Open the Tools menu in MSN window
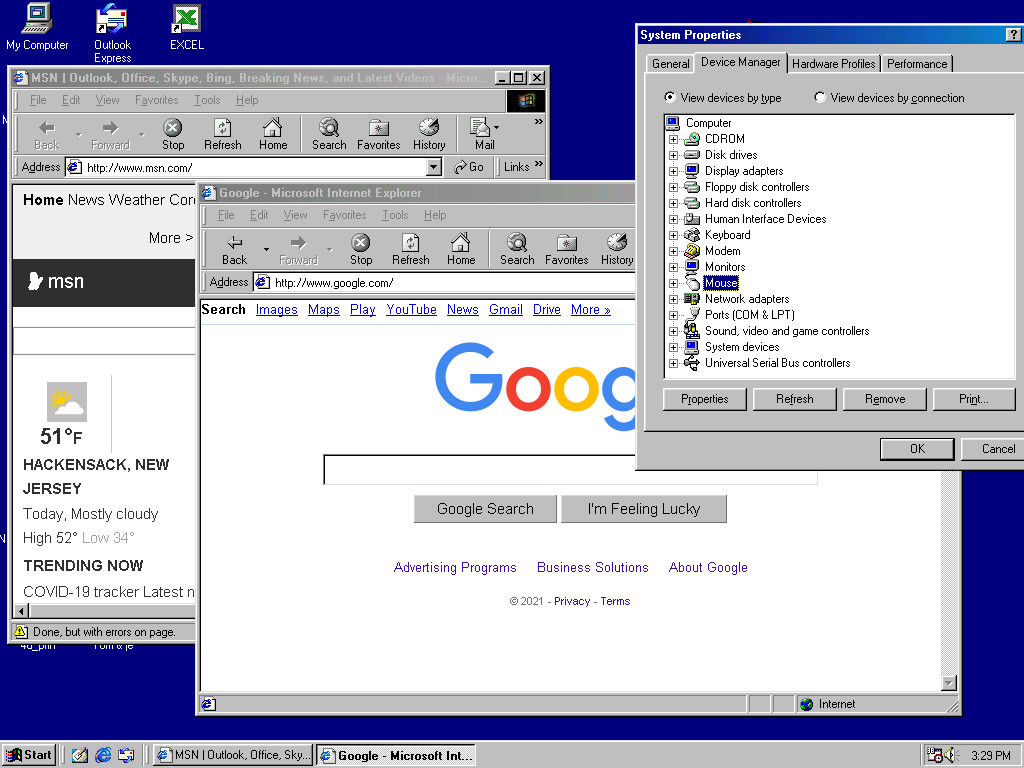This screenshot has height=768, width=1024. click(207, 100)
